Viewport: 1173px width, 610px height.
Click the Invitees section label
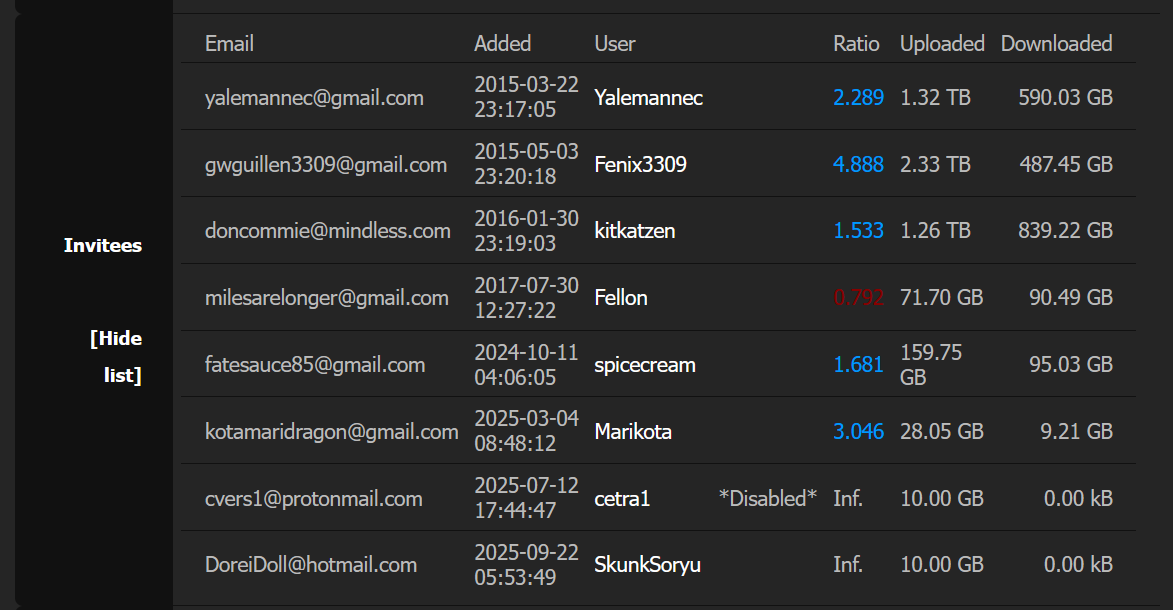pos(103,246)
